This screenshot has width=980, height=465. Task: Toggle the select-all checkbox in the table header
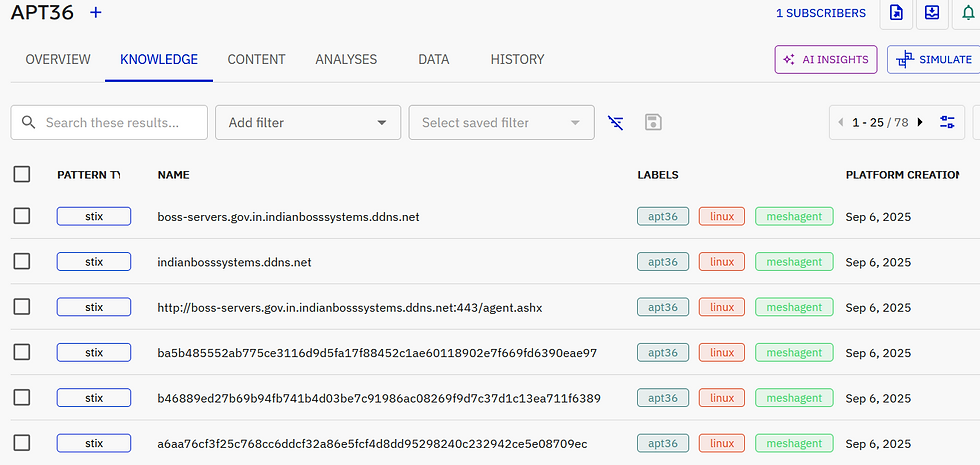click(22, 175)
